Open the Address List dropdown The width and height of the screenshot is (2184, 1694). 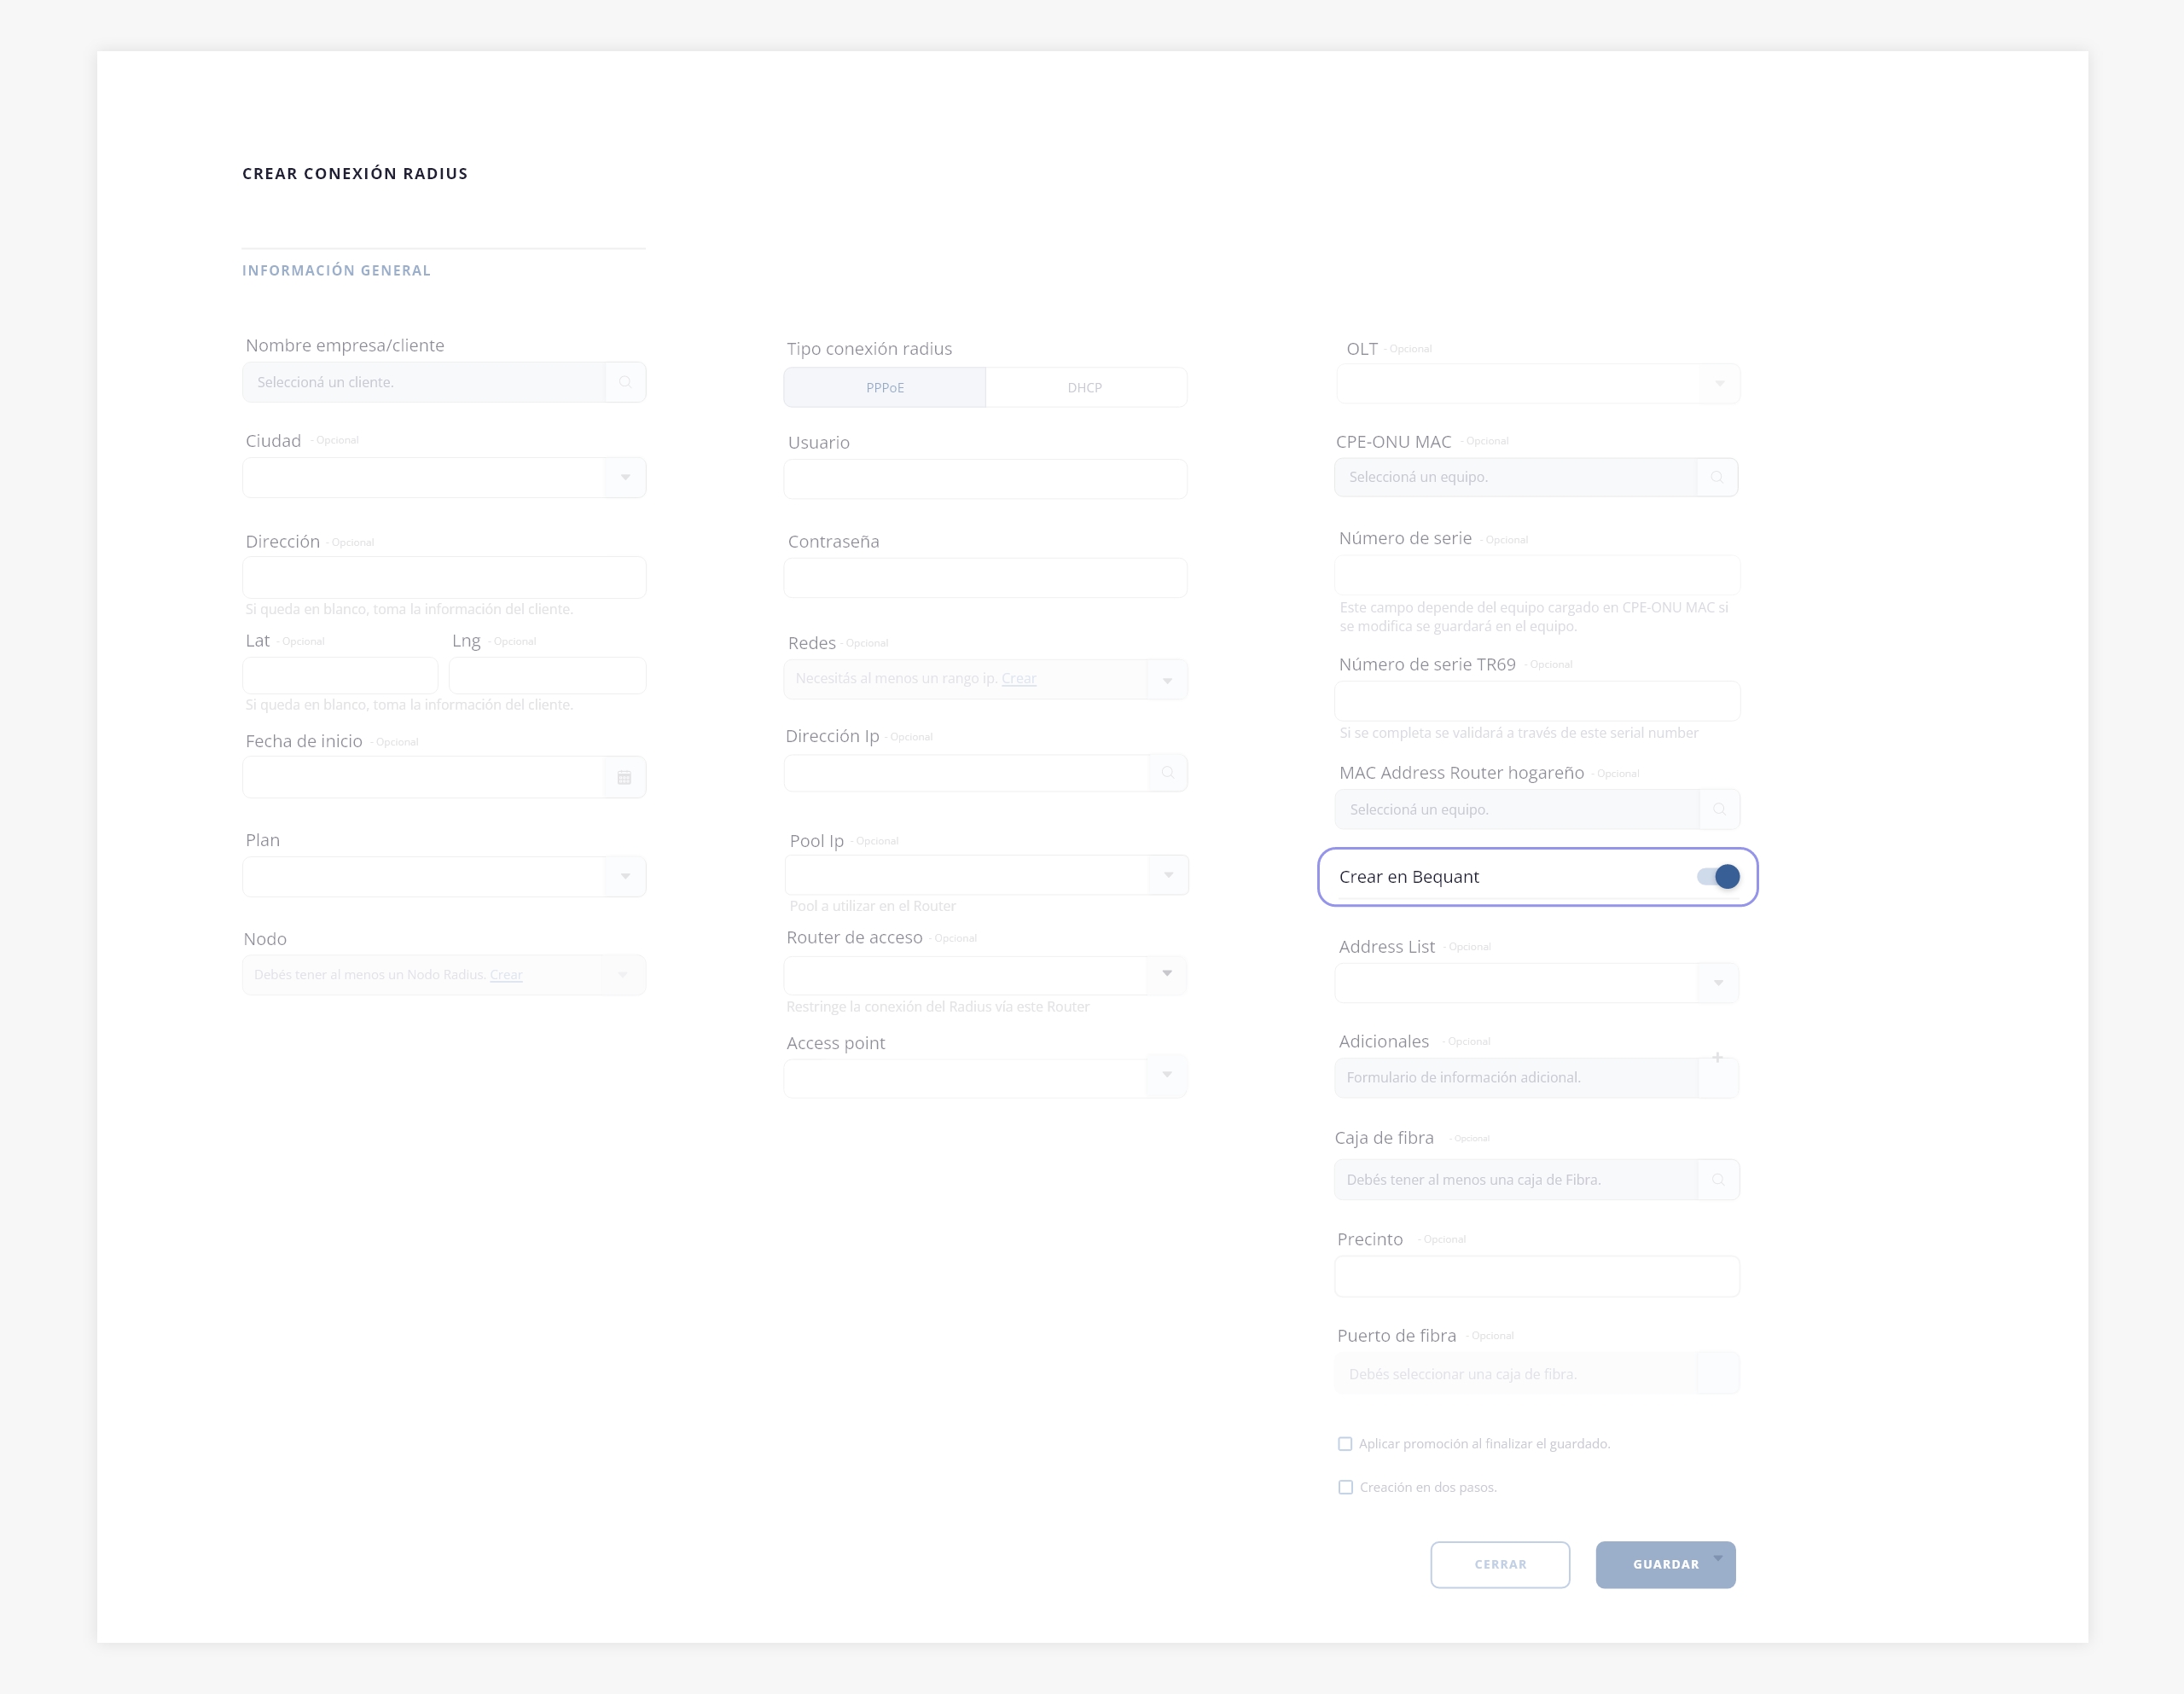coord(1718,983)
